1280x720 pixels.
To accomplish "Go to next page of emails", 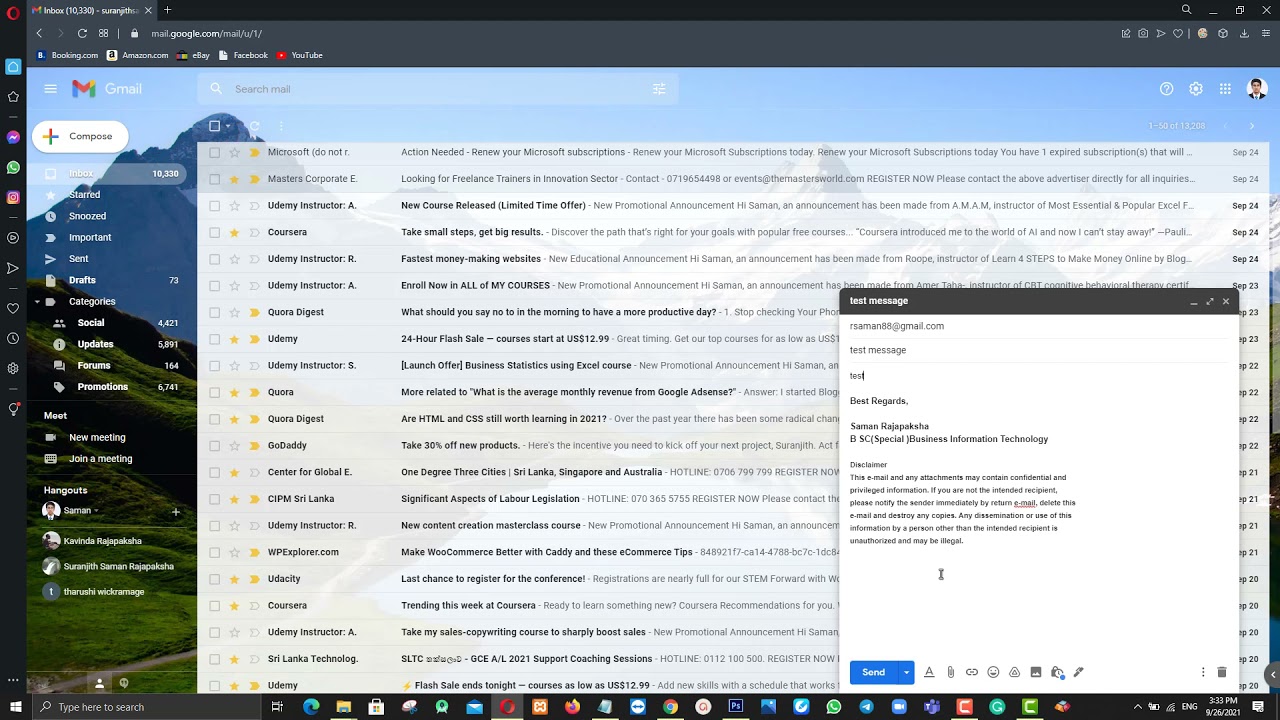I will (1251, 126).
